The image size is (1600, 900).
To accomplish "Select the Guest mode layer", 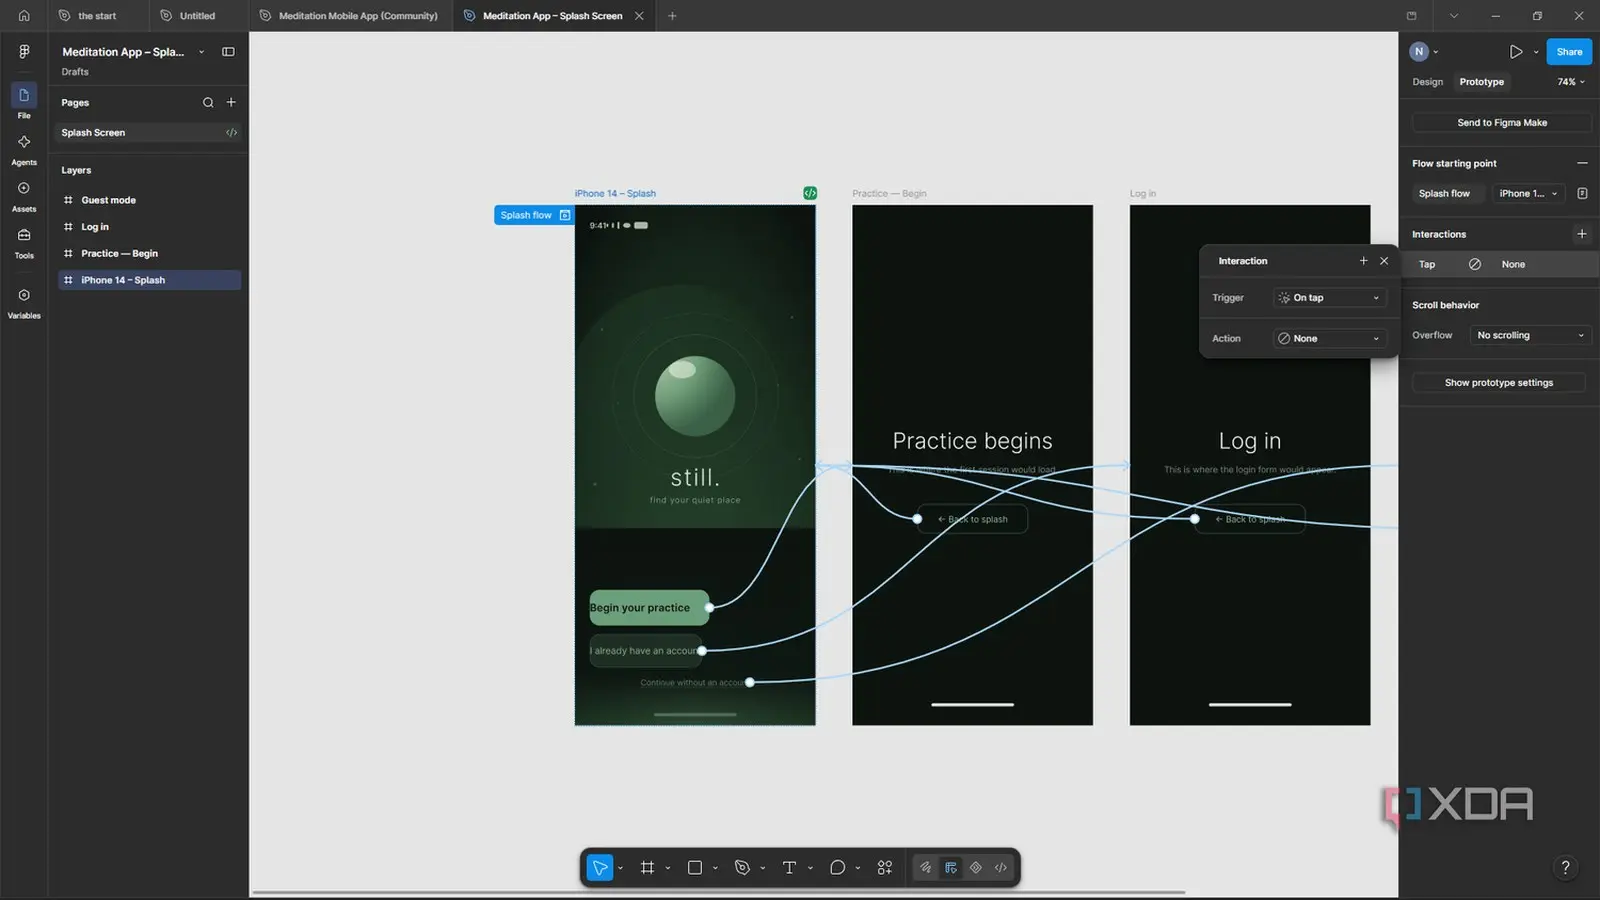I will (x=149, y=200).
